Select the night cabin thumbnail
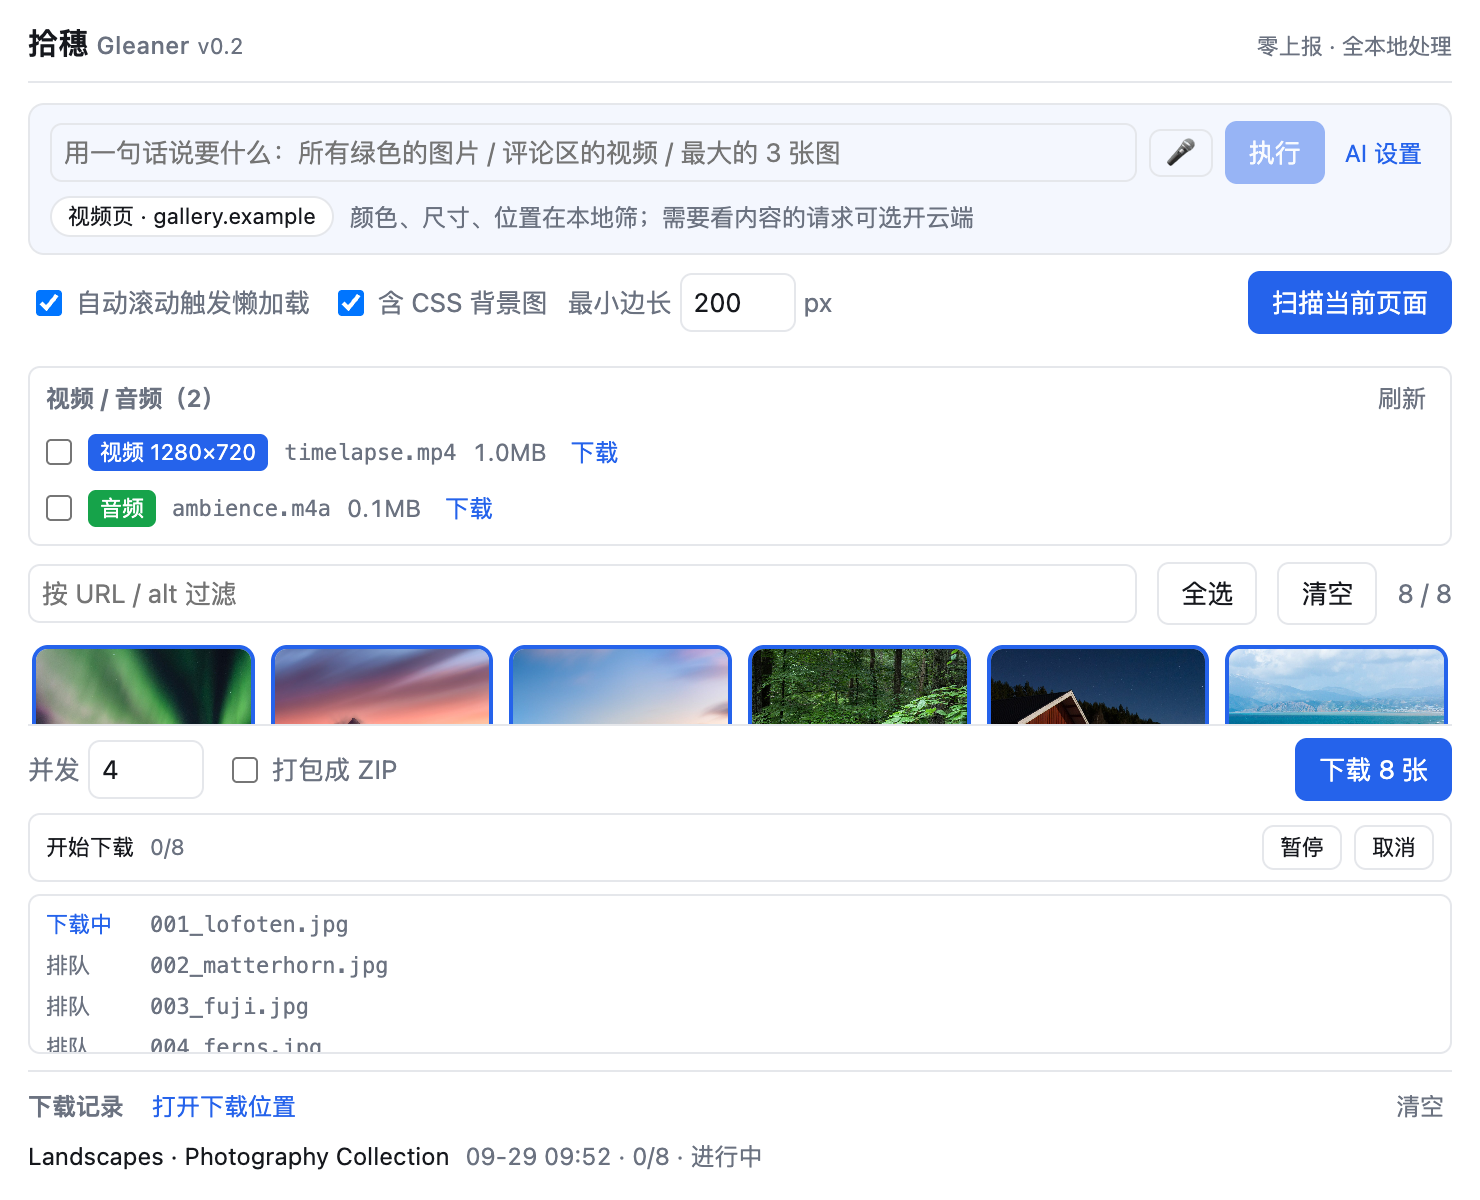Screen dimensions: 1480x1200 1098,685
